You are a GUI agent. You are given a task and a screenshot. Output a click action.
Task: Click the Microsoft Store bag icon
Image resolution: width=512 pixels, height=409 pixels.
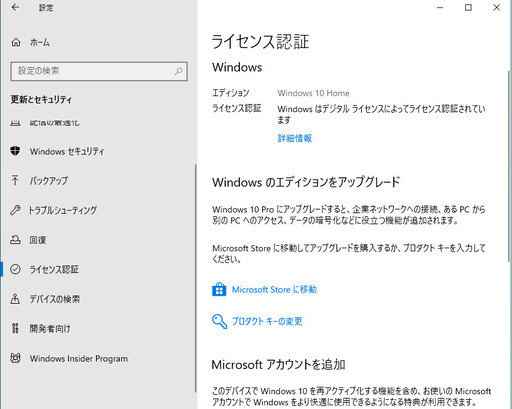219,289
